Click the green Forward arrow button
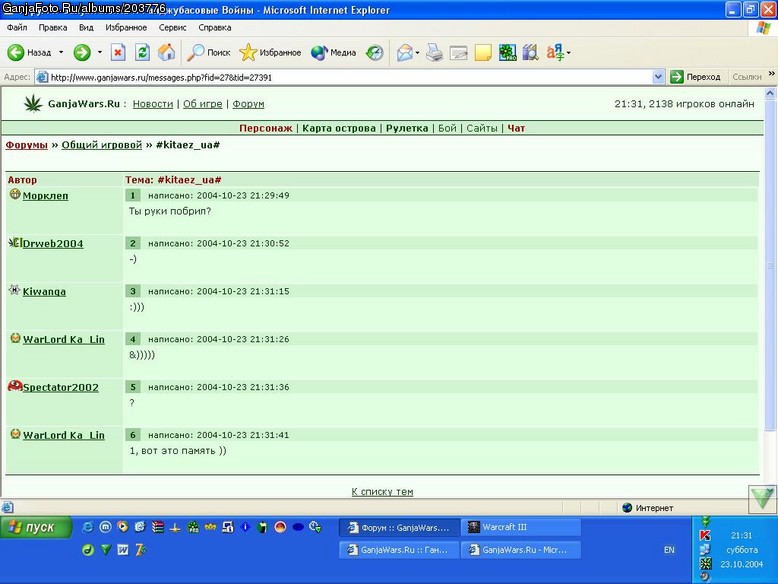Screen dimensions: 778x584 pyautogui.click(x=82, y=53)
